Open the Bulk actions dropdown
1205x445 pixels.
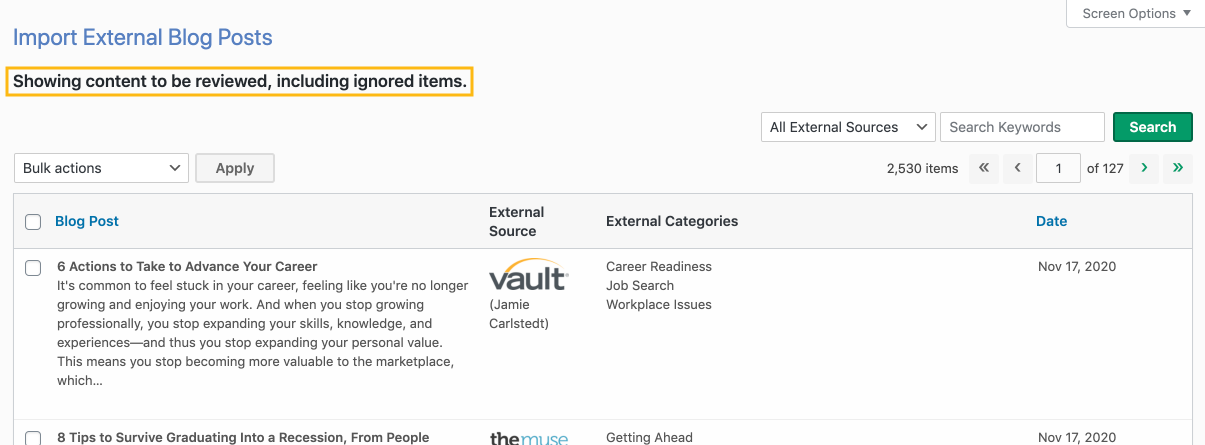pyautogui.click(x=101, y=168)
